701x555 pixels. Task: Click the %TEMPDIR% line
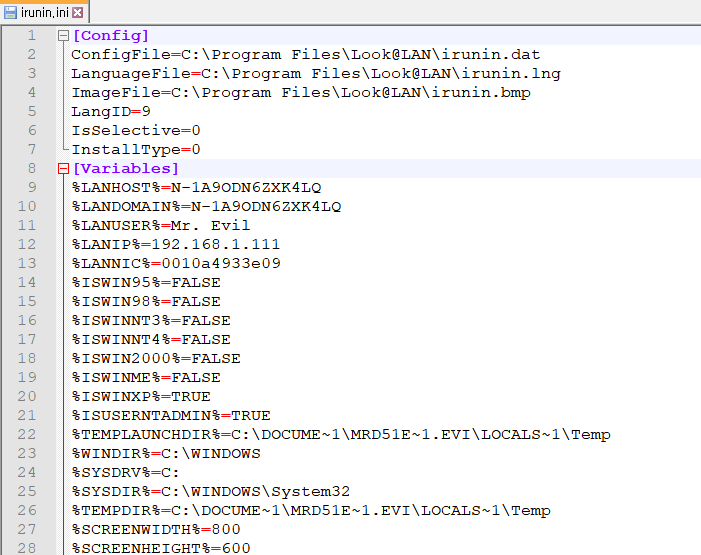click(311, 511)
